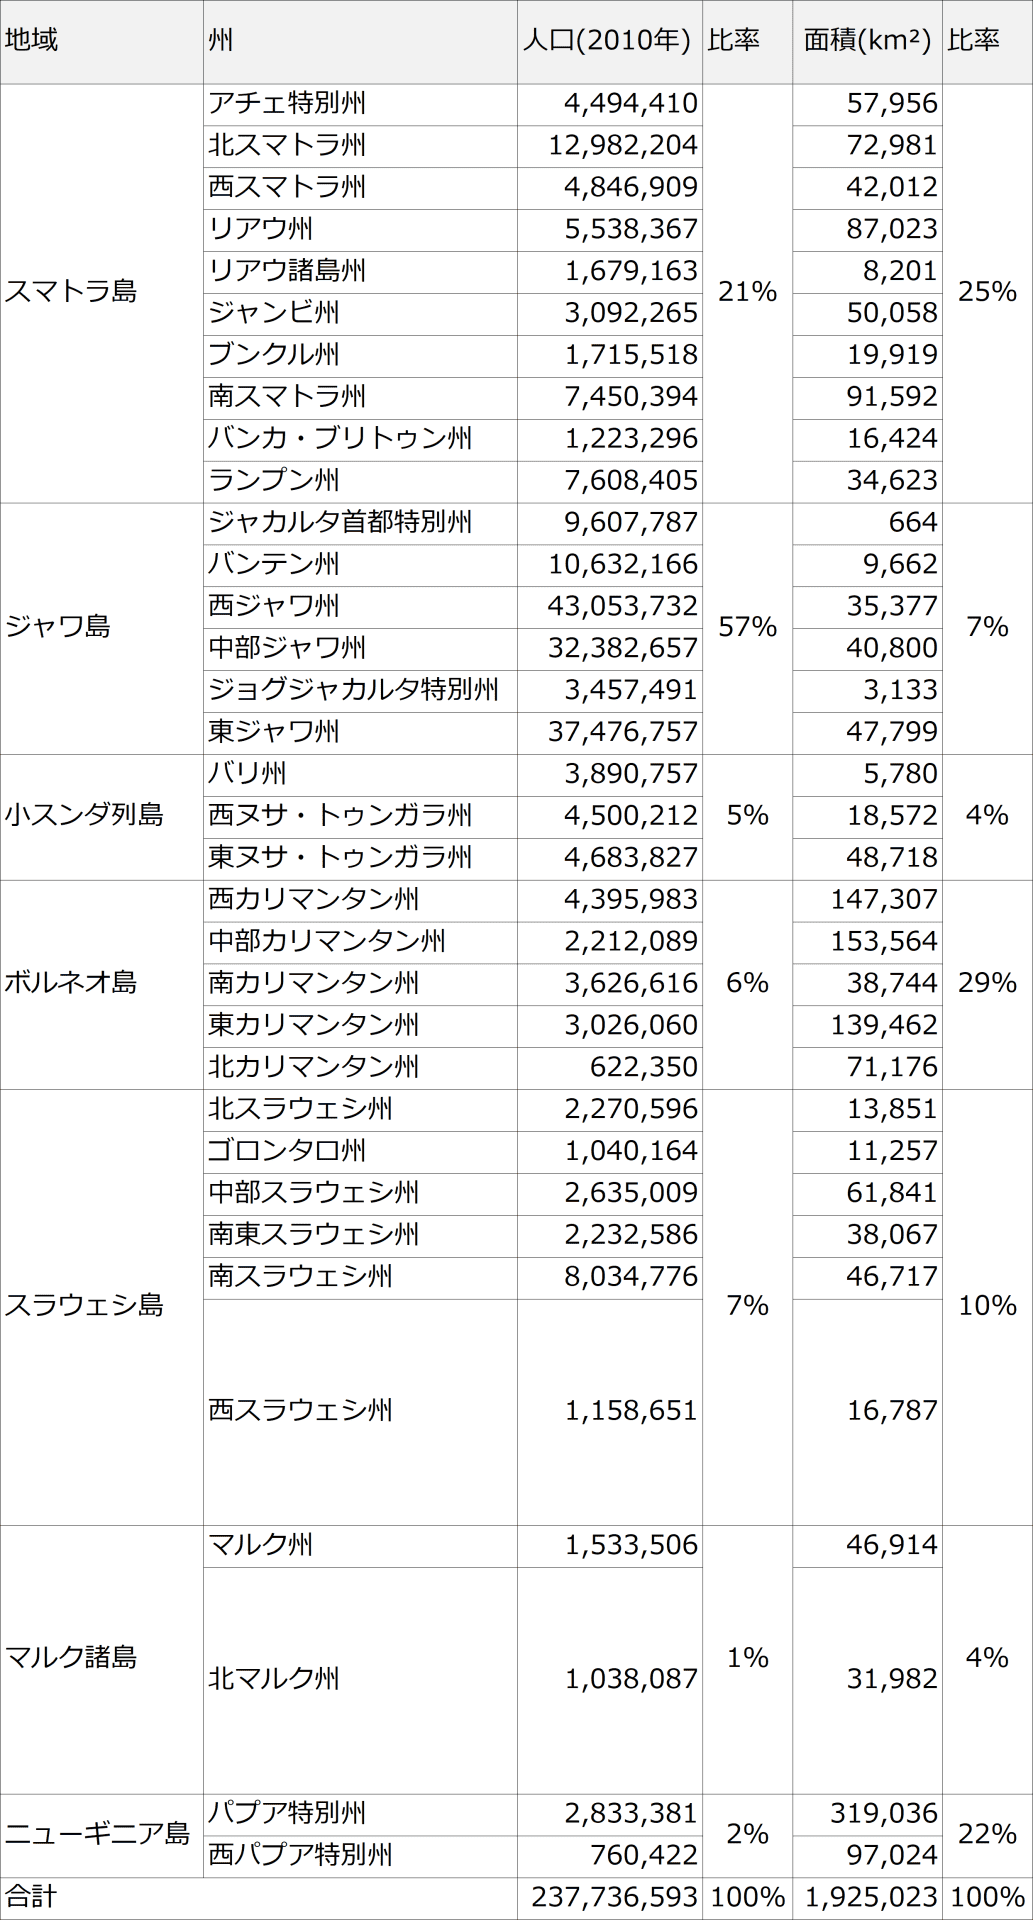Select the ボルネオ島 region cell
This screenshot has width=1033, height=1920.
102,984
